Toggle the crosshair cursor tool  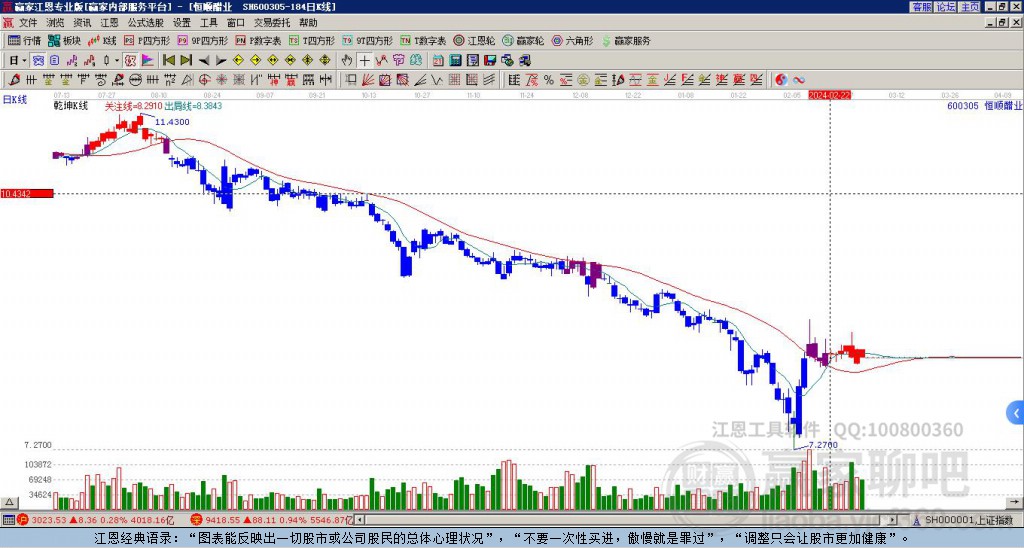[x=364, y=60]
